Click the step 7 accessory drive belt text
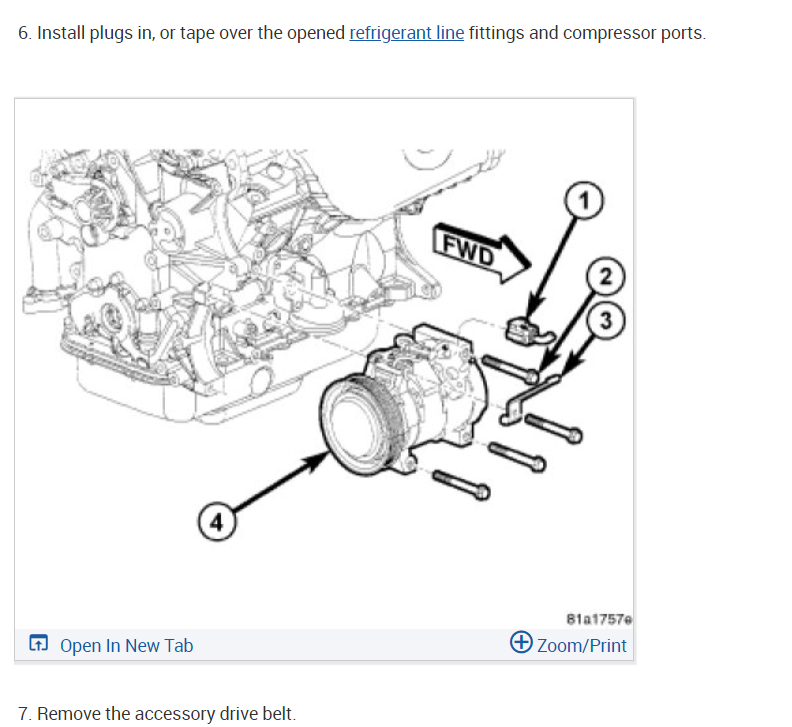The height and width of the screenshot is (727, 792). pyautogui.click(x=157, y=713)
